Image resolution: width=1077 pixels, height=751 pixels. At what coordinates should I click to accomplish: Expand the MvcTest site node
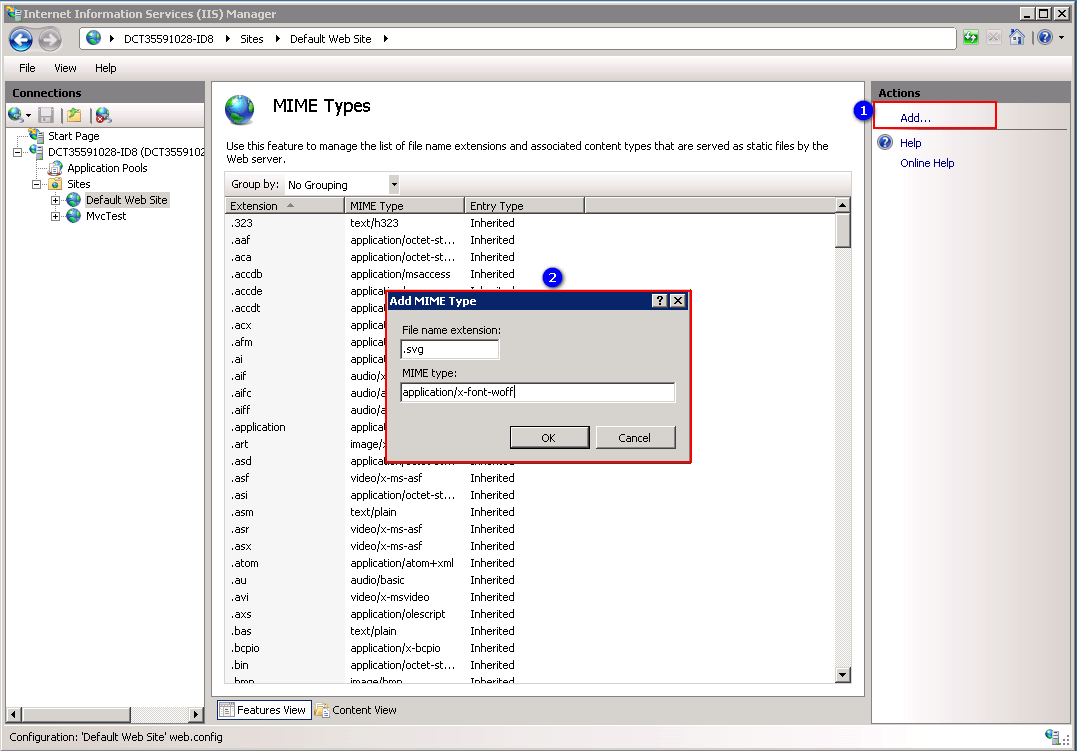pyautogui.click(x=56, y=216)
